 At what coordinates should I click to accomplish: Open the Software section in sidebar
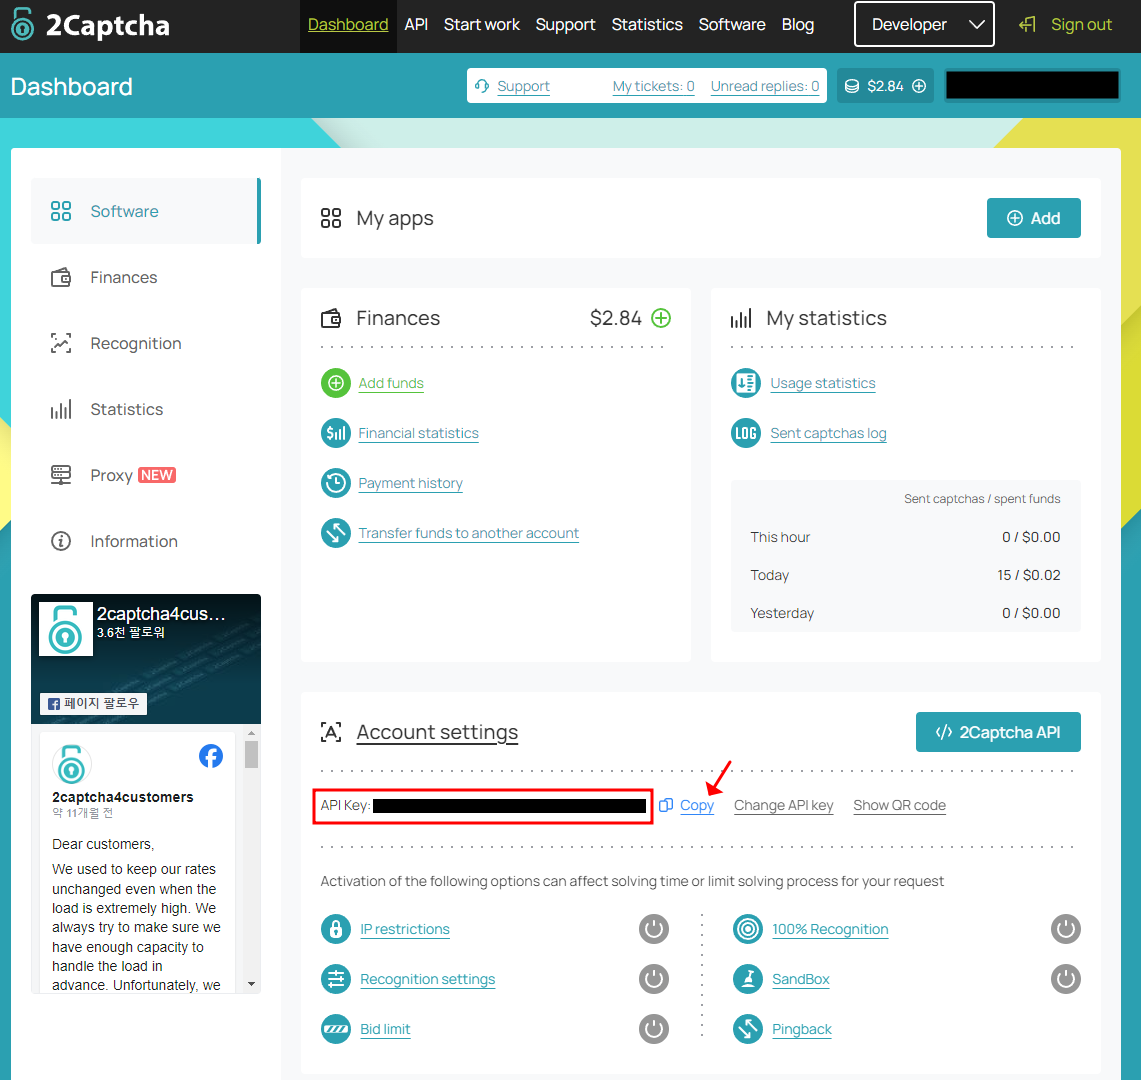124,211
